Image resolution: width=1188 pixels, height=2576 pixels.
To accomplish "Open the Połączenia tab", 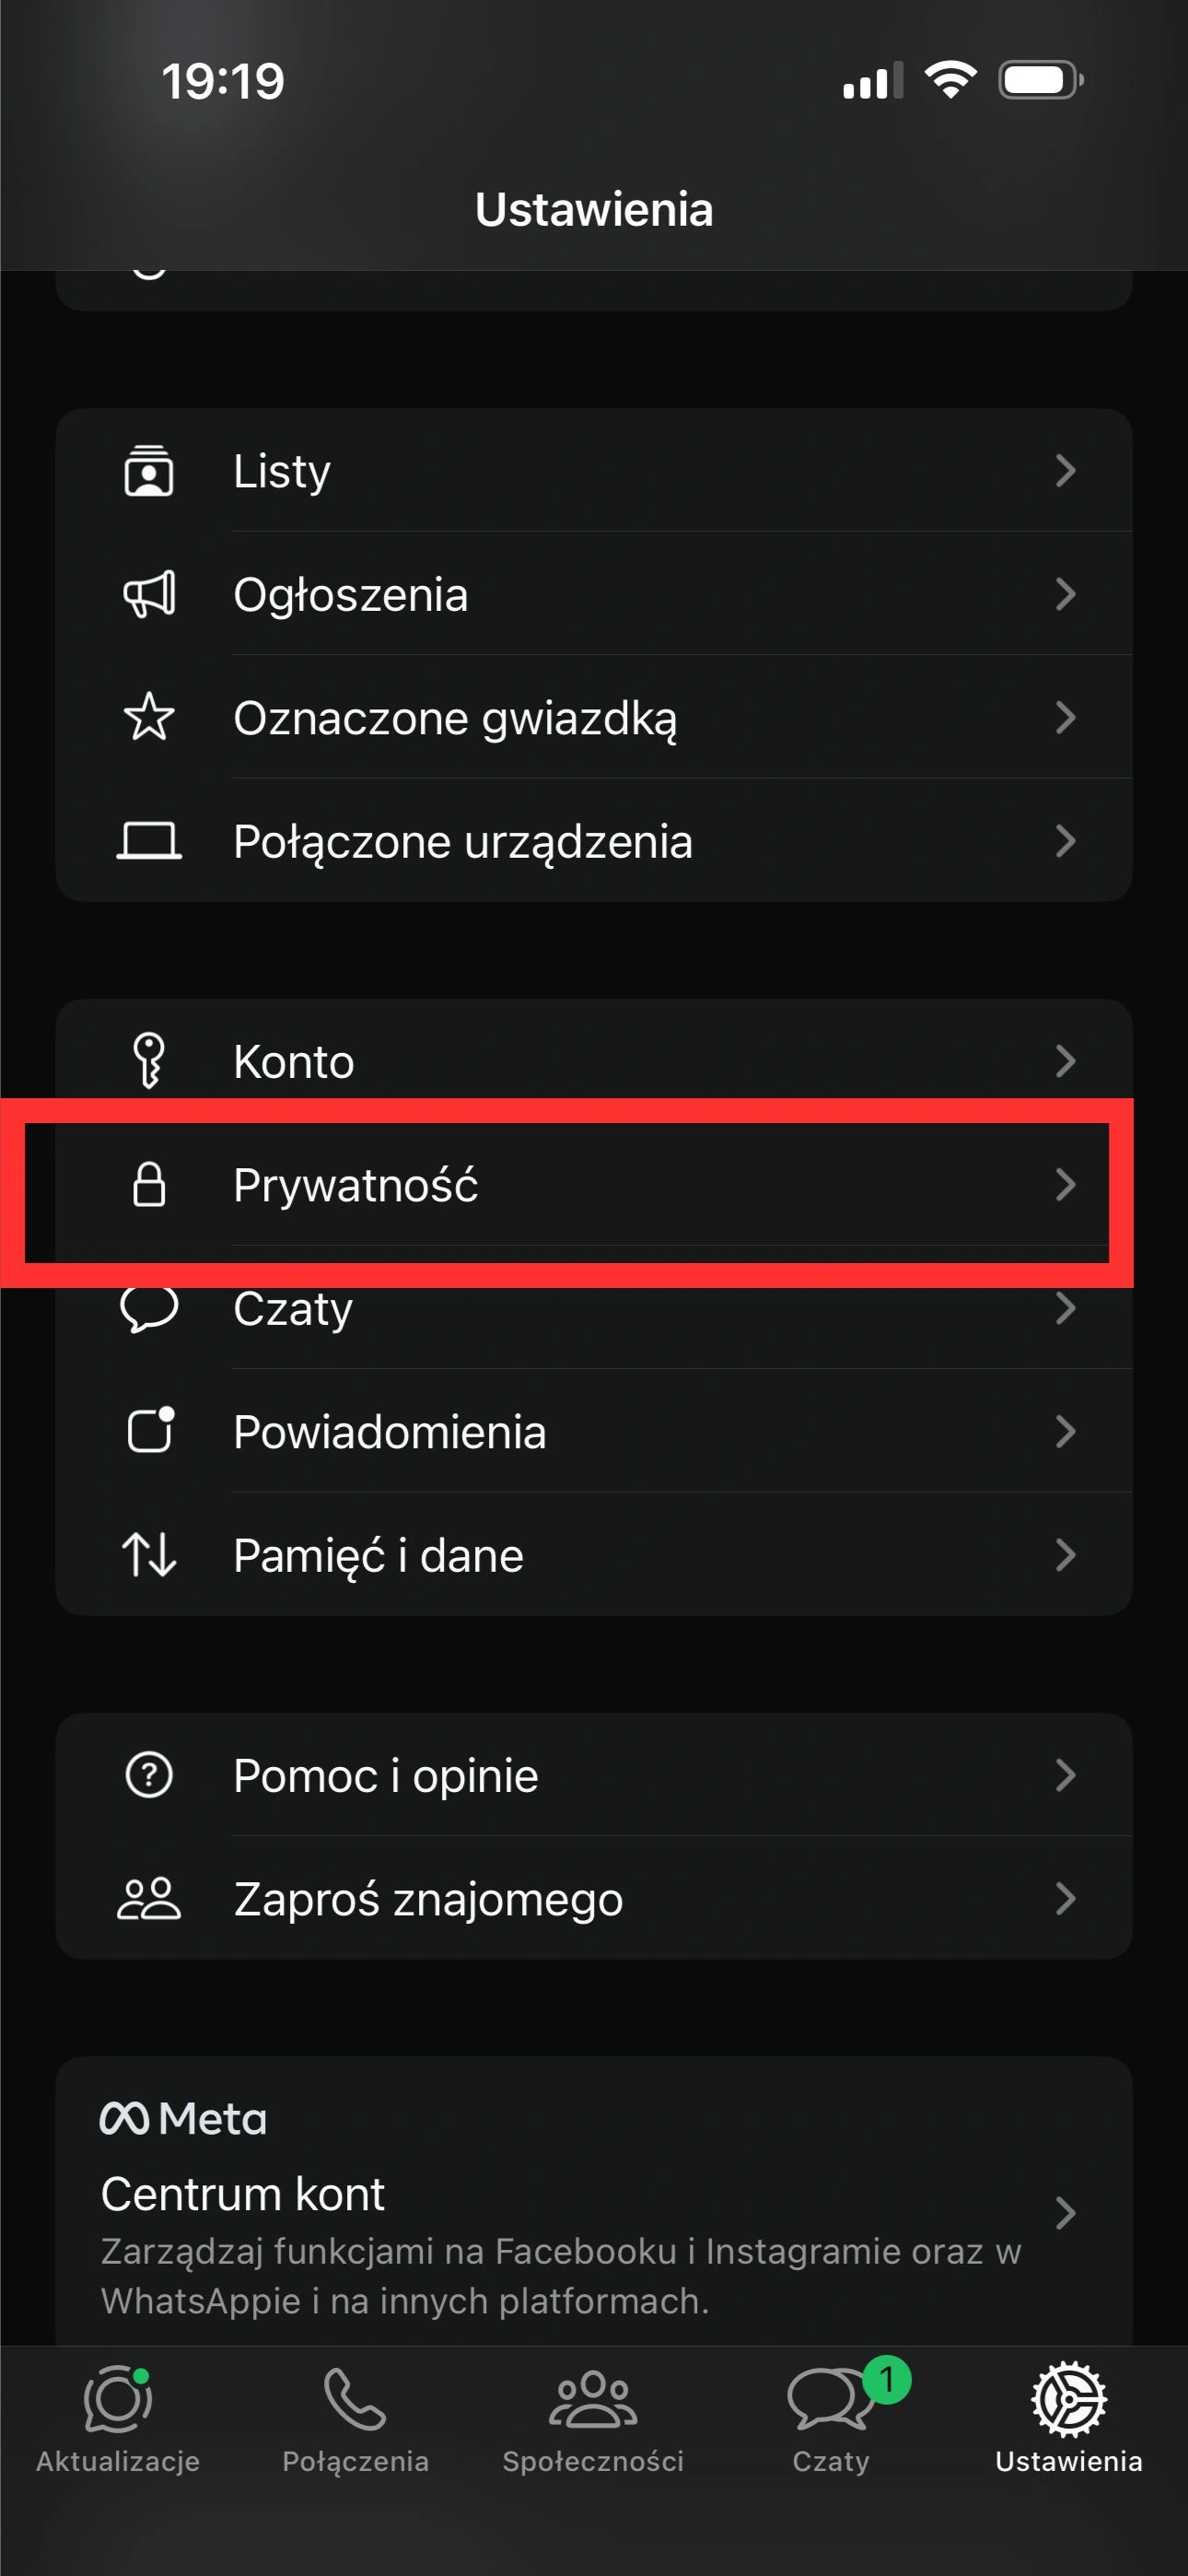I will coord(355,2419).
